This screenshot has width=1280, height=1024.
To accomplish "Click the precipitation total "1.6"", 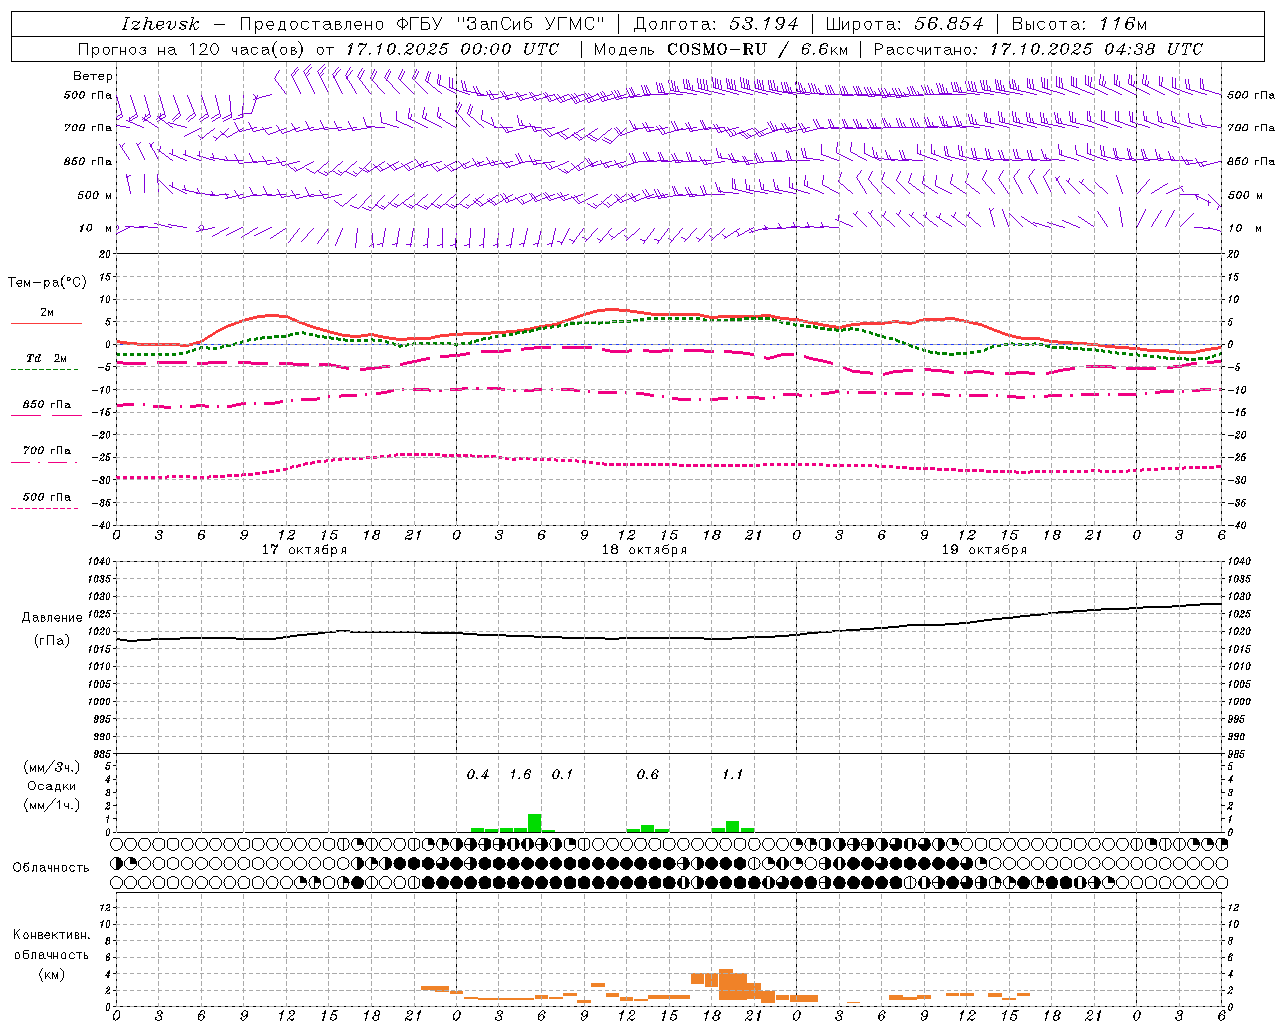I will click(x=520, y=775).
